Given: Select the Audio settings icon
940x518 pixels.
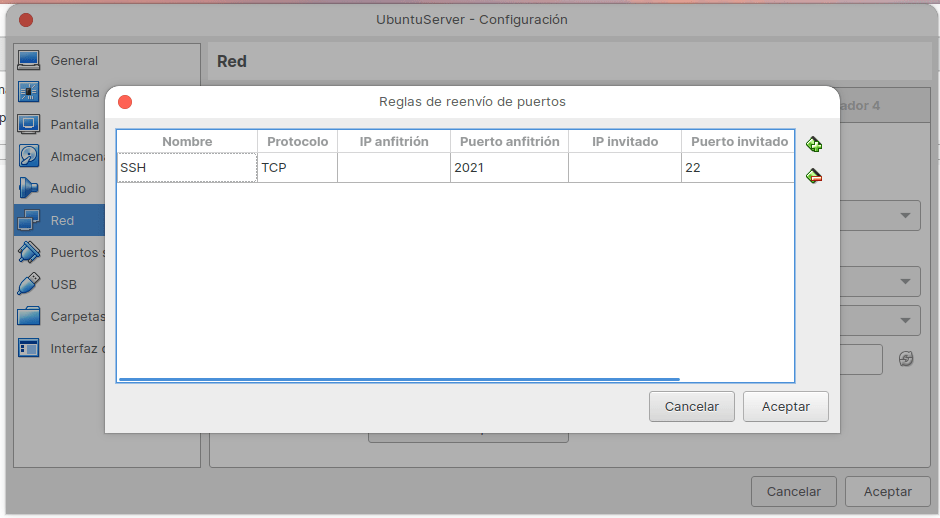Looking at the screenshot, I should point(28,189).
